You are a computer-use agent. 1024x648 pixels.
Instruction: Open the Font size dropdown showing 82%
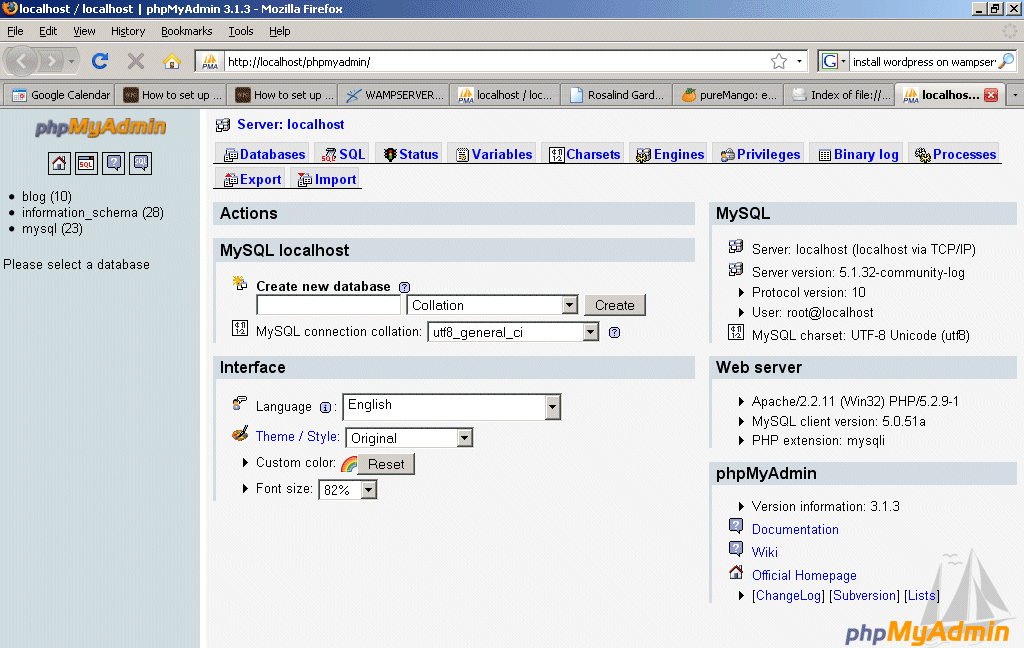tap(347, 489)
